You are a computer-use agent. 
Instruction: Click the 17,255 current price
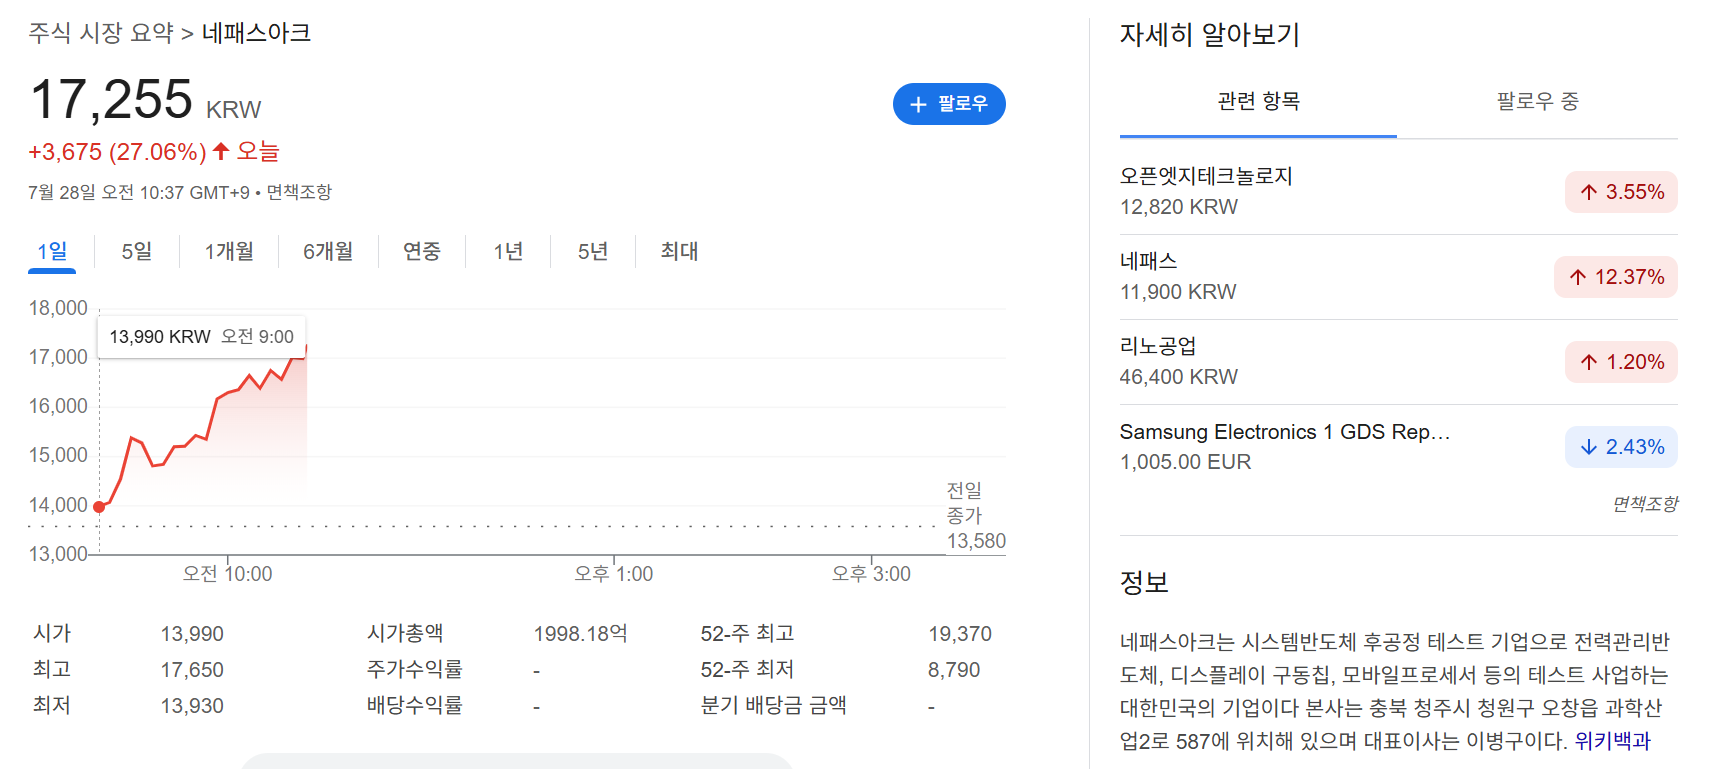111,100
